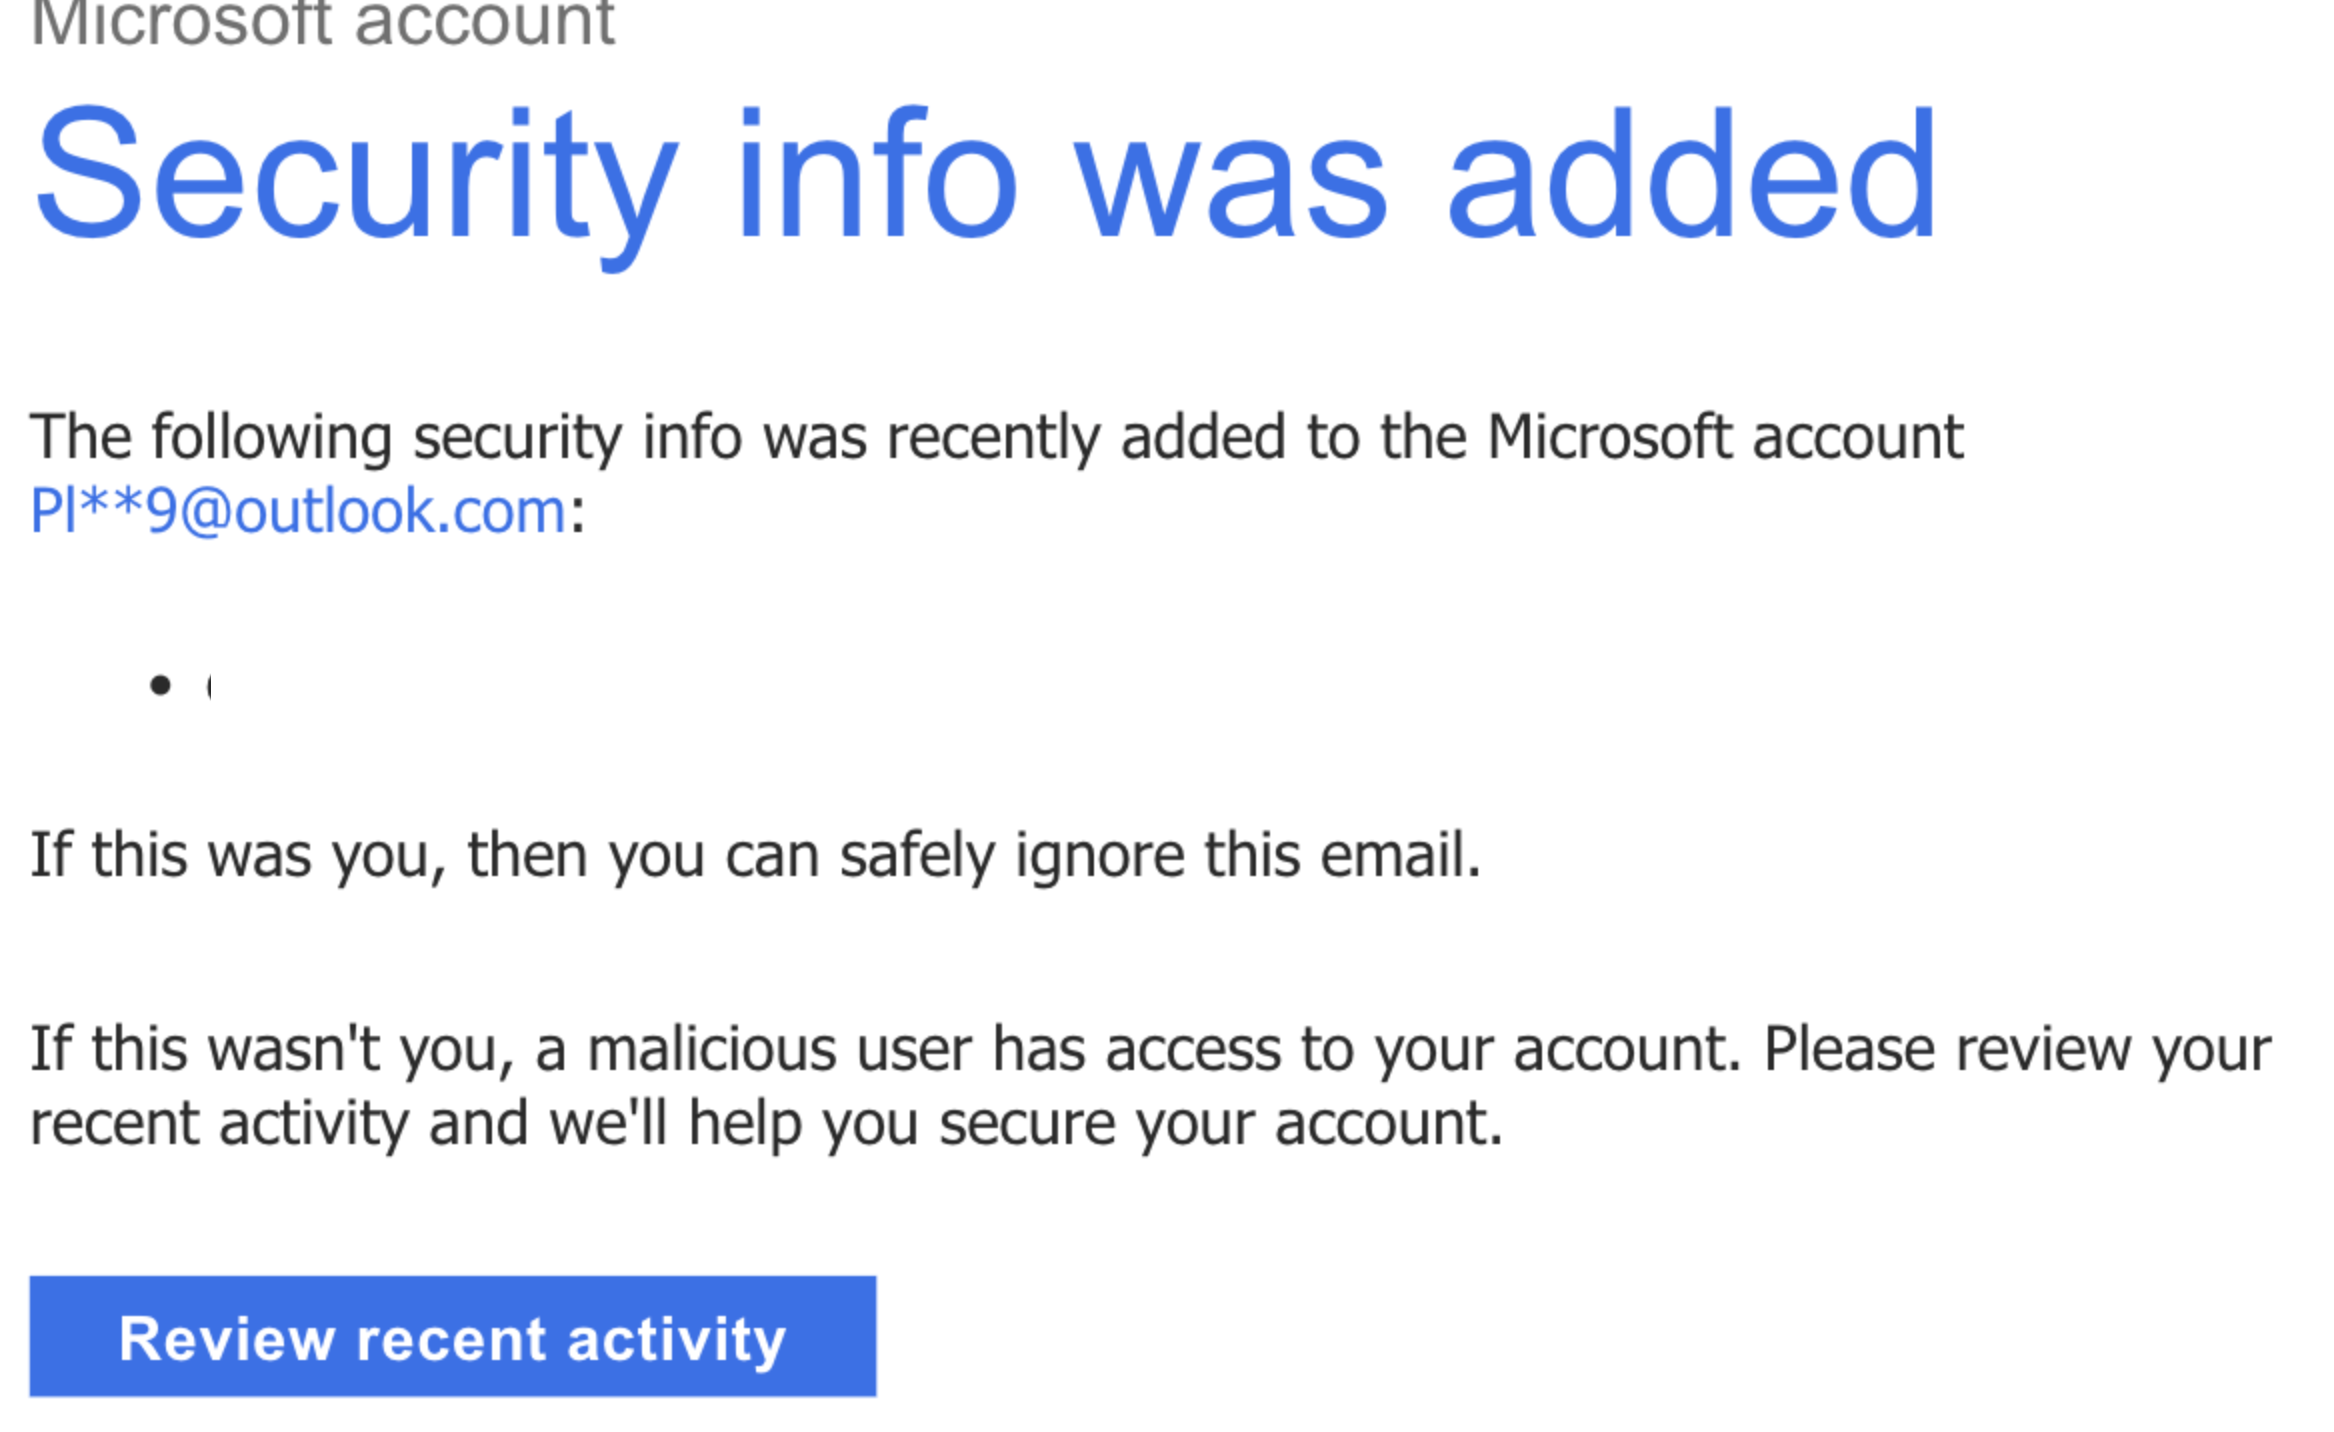Click the 'safely ignore this email' phrase

[1160, 855]
